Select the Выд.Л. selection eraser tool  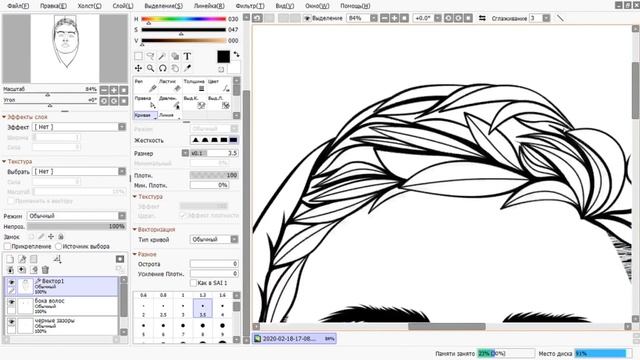click(219, 102)
